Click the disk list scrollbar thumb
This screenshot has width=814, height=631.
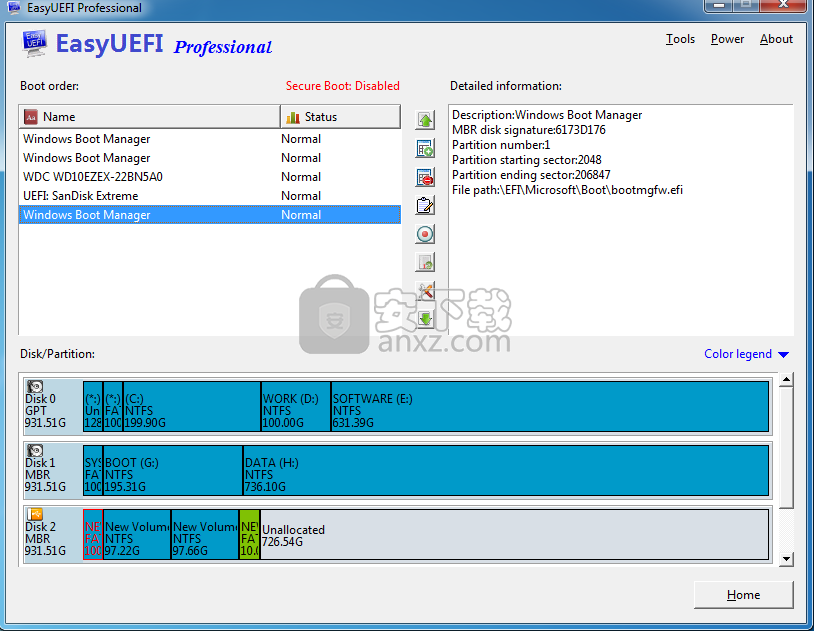click(786, 447)
